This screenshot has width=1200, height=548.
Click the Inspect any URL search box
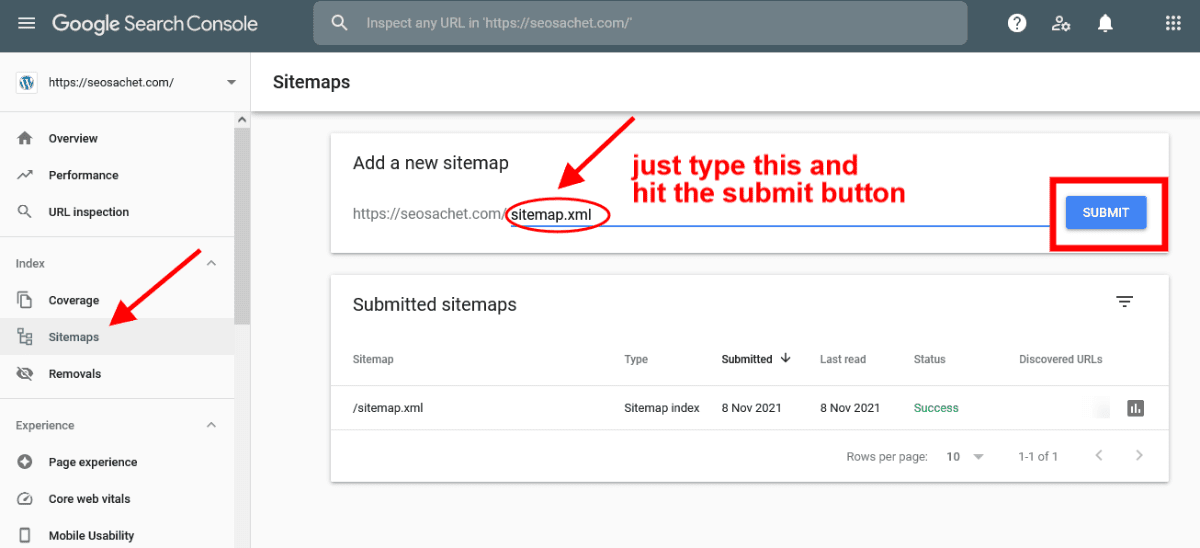(640, 22)
